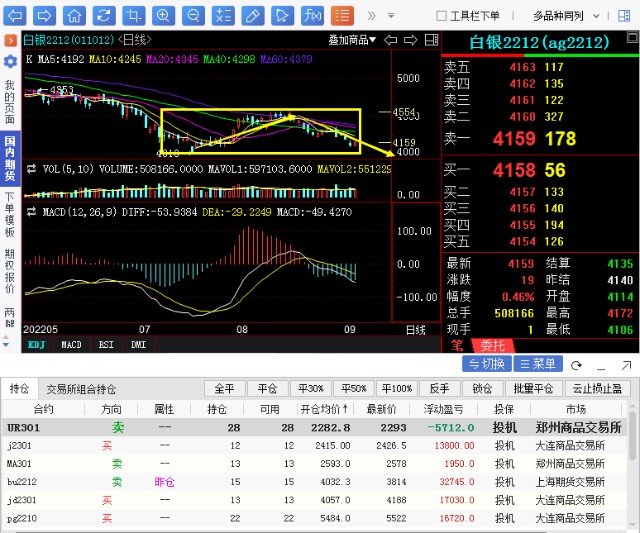The width and height of the screenshot is (640, 533).
Task: Expand sidebar down arrow at bottom
Action: 6,345
